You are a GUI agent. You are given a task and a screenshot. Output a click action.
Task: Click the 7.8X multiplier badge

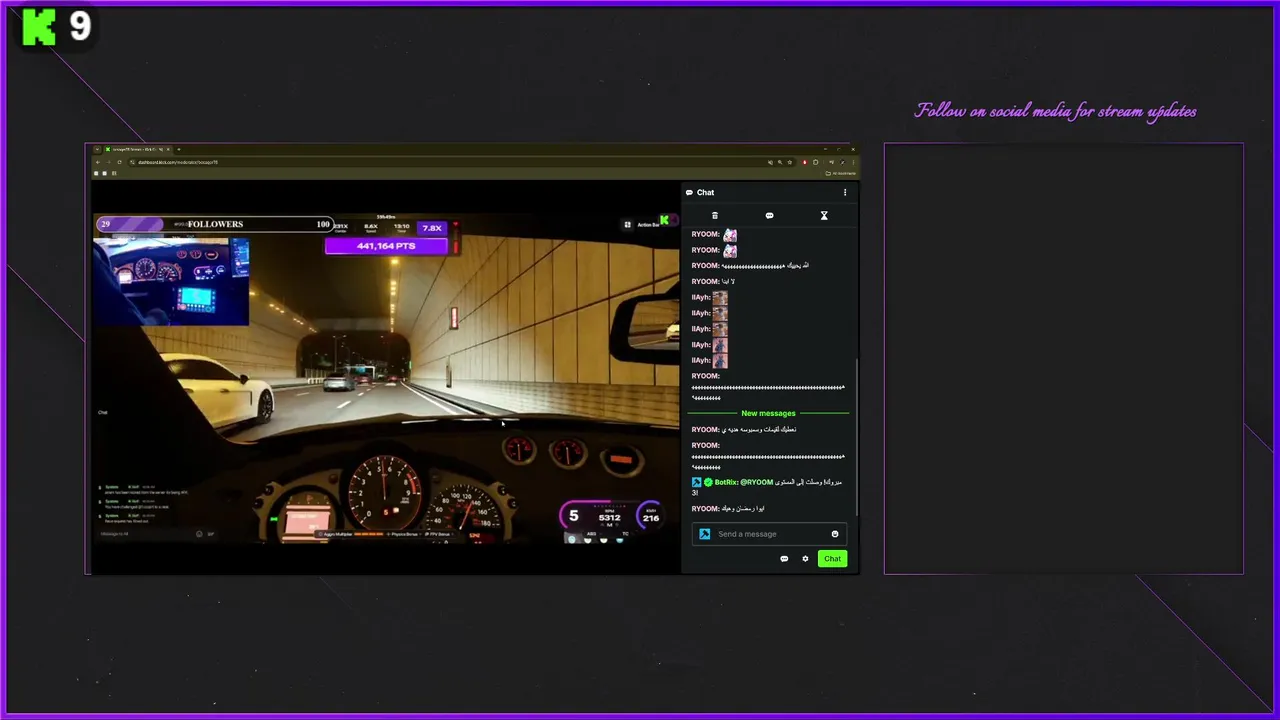(432, 228)
